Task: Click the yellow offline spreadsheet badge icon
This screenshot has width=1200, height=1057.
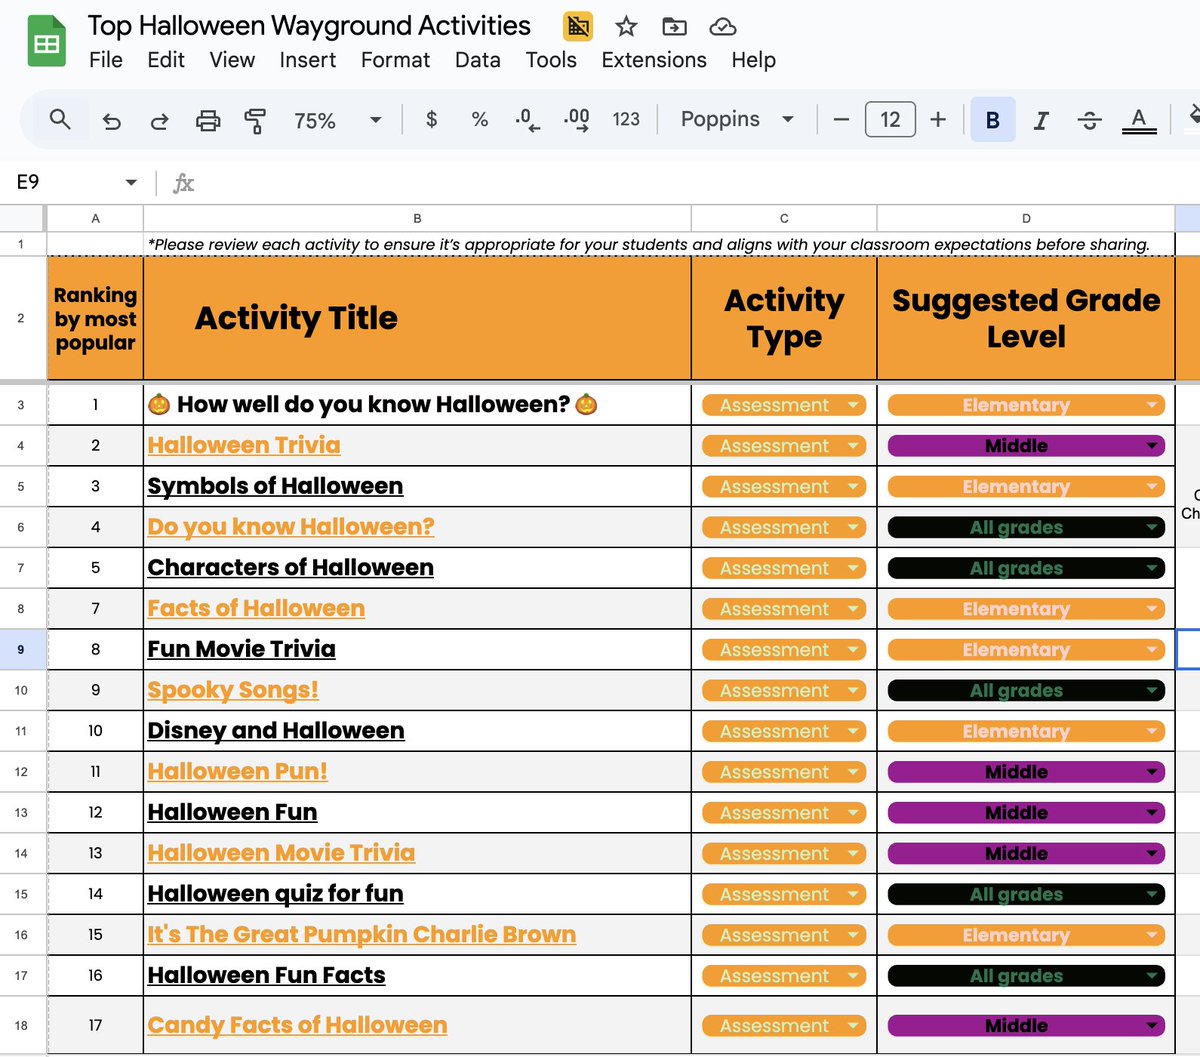Action: click(x=578, y=26)
